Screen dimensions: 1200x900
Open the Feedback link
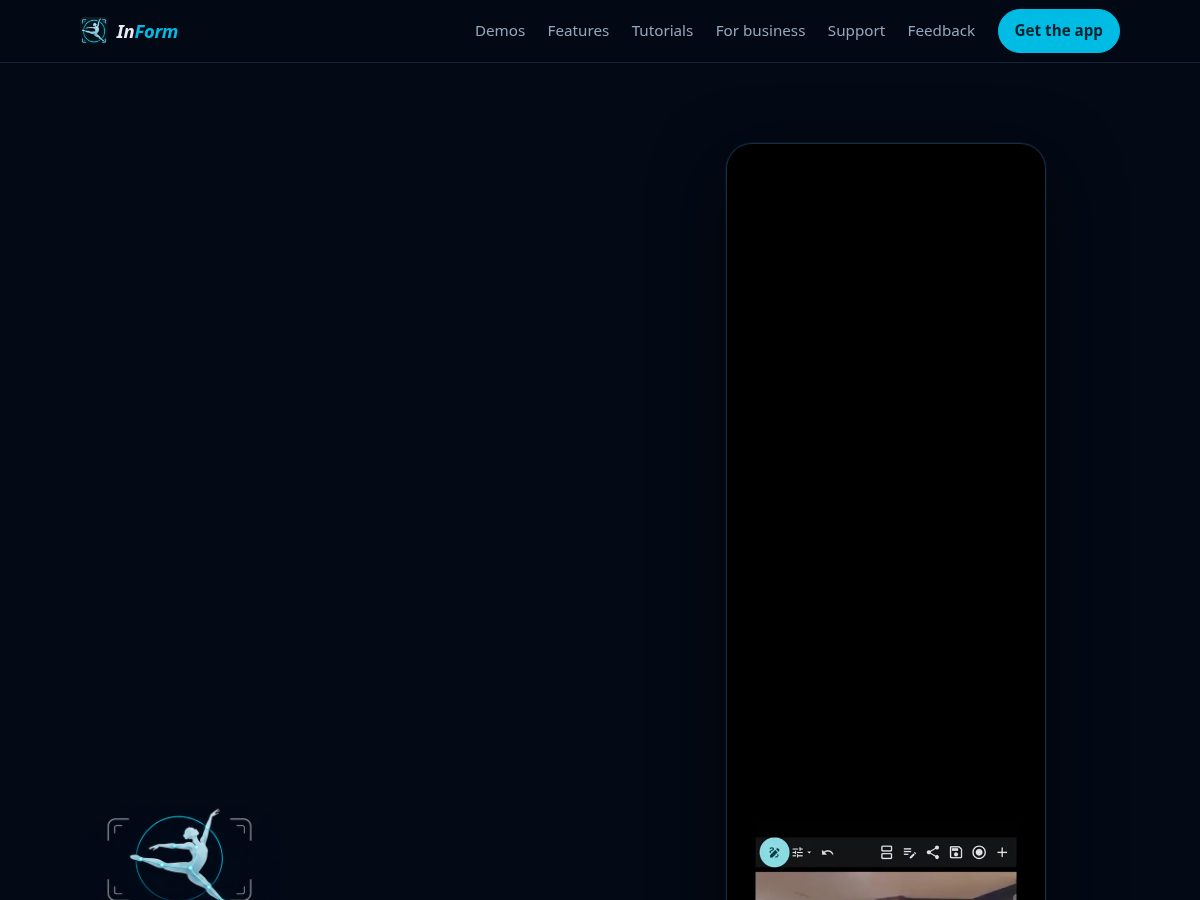(x=941, y=31)
